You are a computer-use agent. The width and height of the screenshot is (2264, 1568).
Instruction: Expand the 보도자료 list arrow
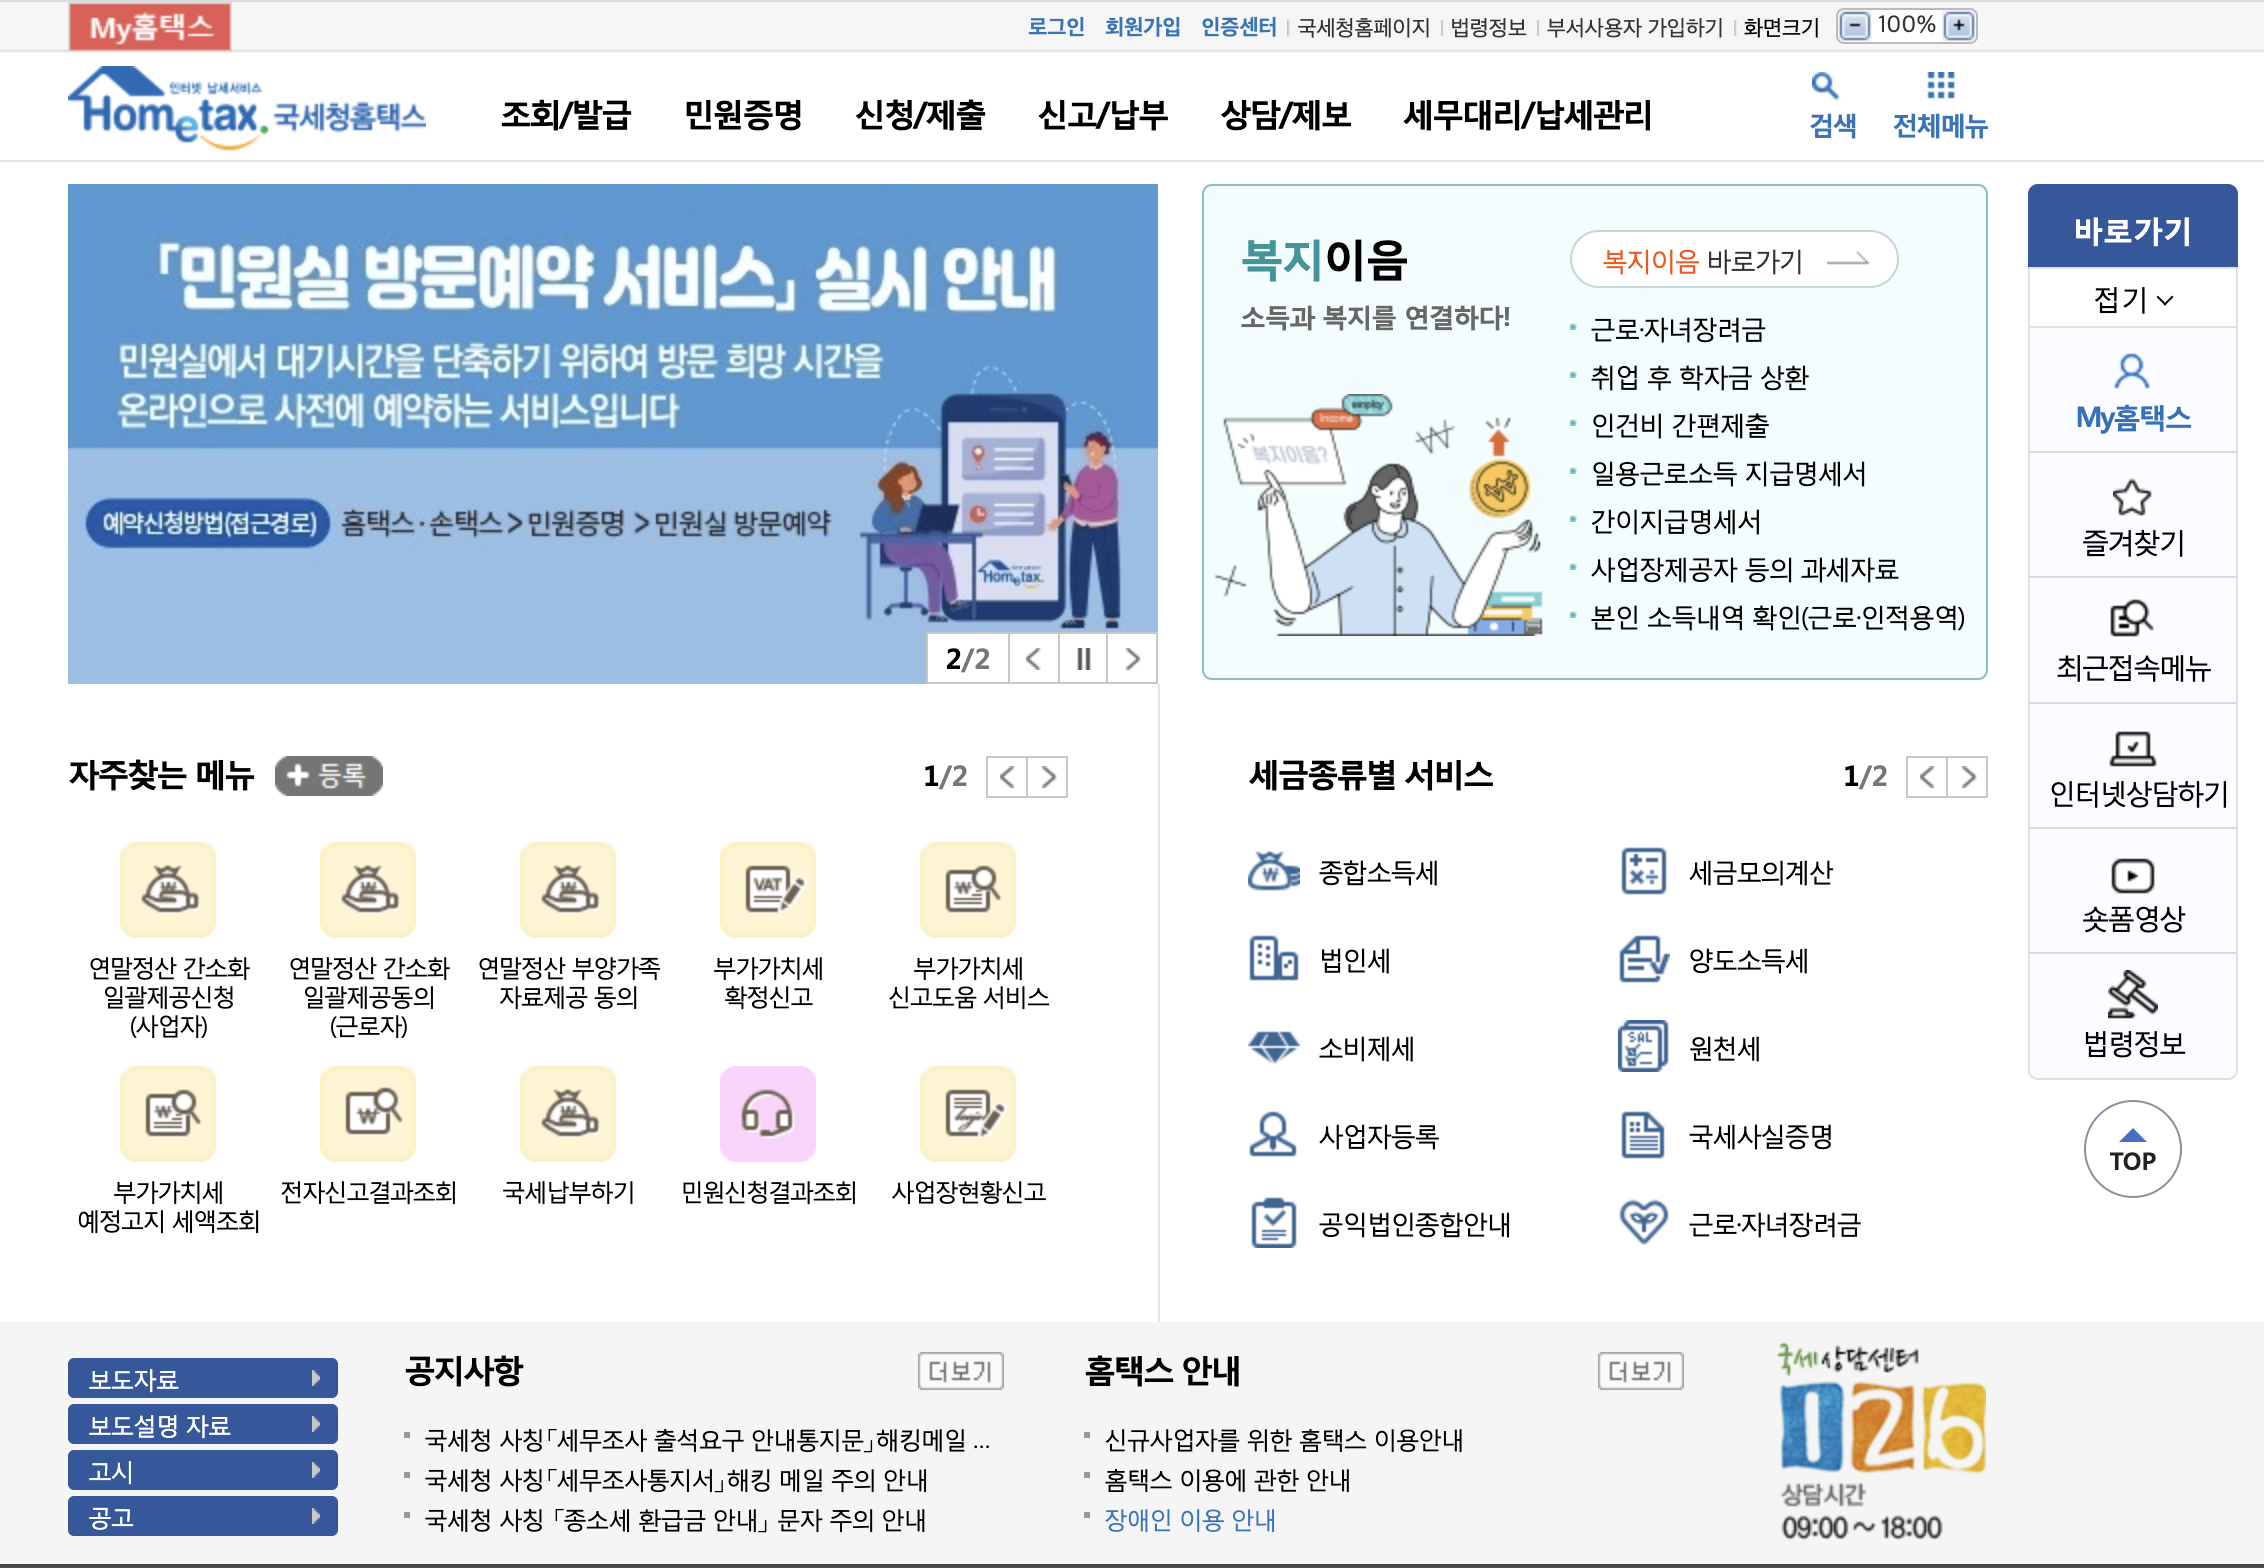(x=316, y=1378)
